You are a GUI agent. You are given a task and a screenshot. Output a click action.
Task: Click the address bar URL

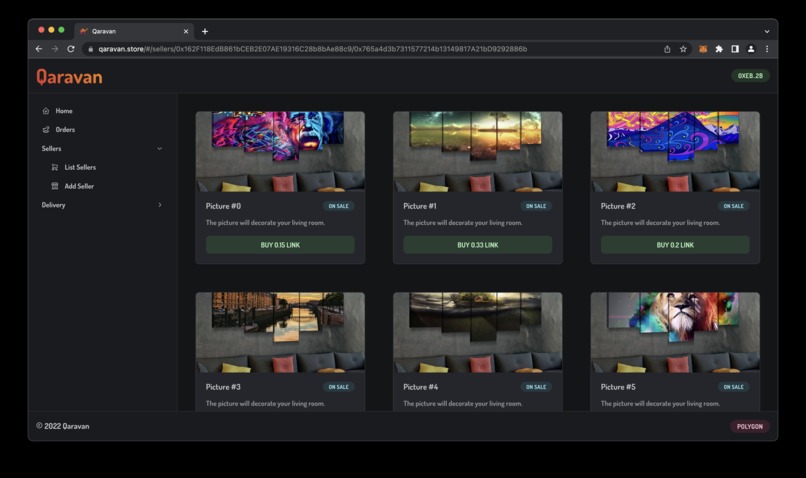click(x=313, y=49)
